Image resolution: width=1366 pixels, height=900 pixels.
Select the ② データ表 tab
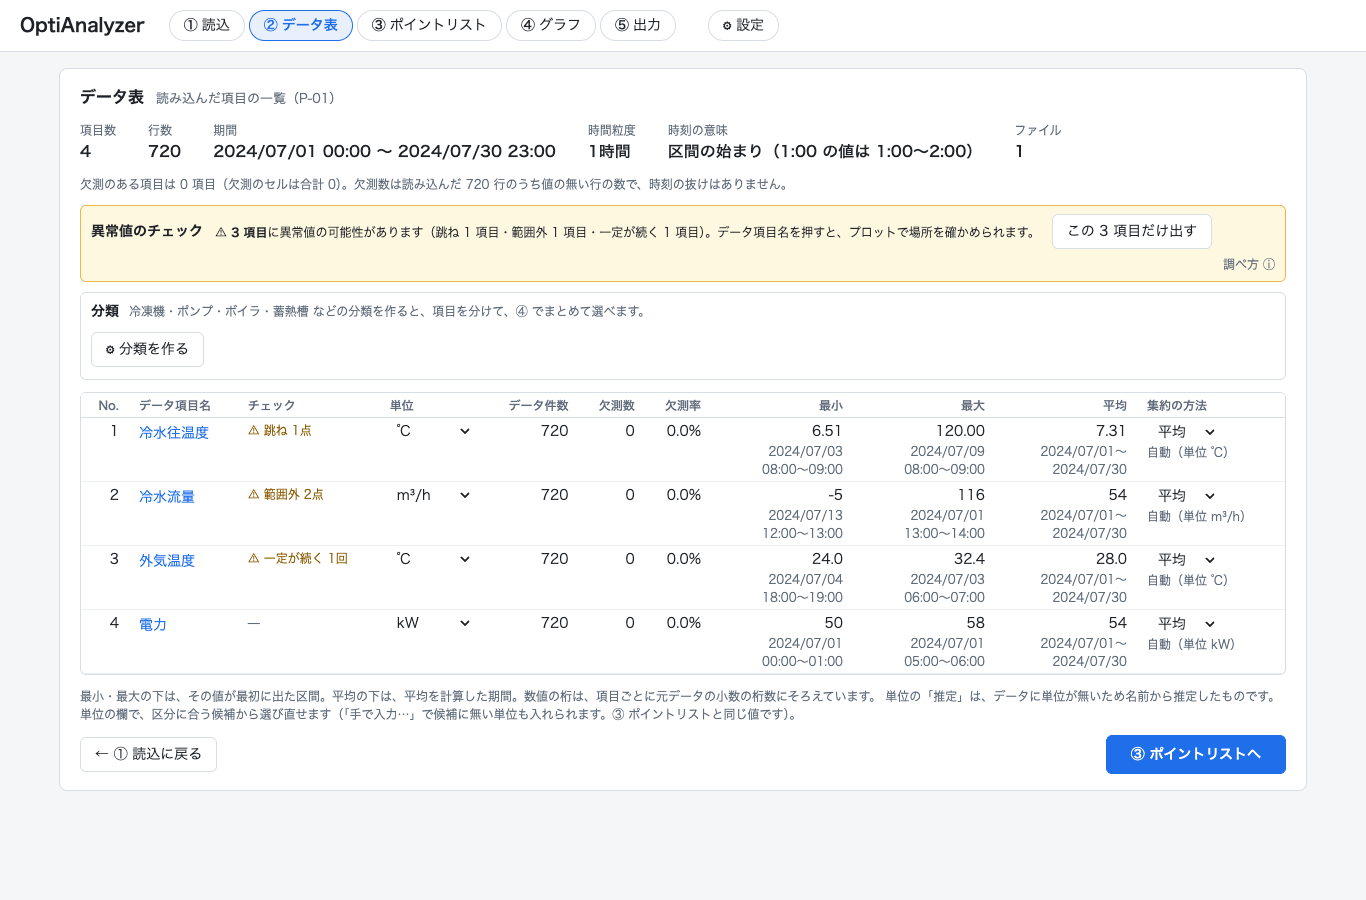[301, 25]
